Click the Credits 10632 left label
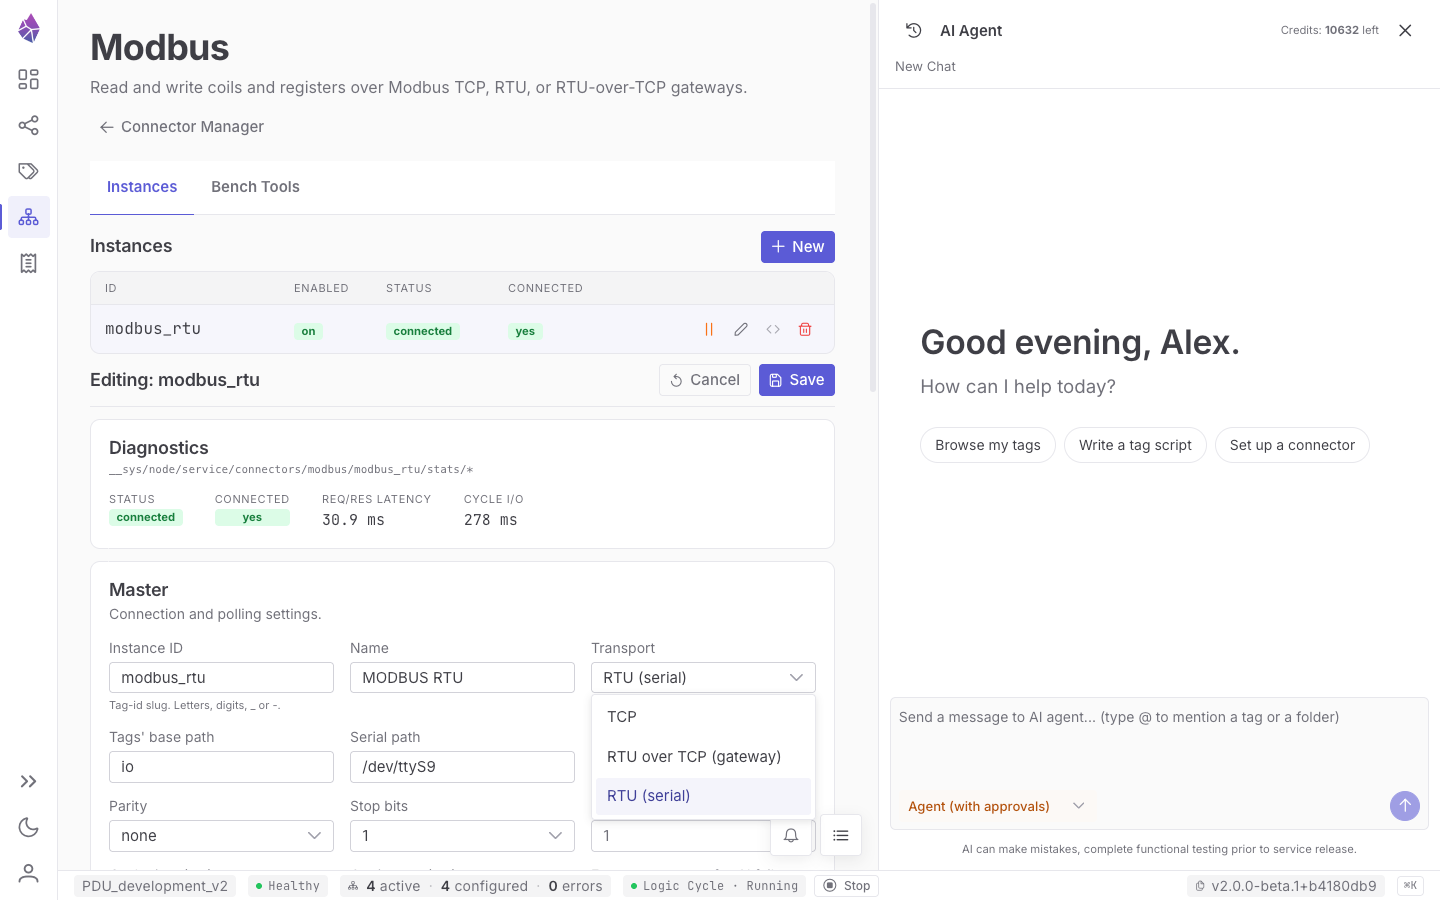Viewport: 1440px width, 900px height. 1329,30
